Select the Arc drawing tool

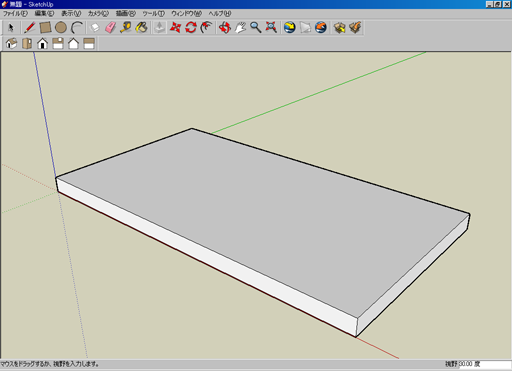point(77,27)
